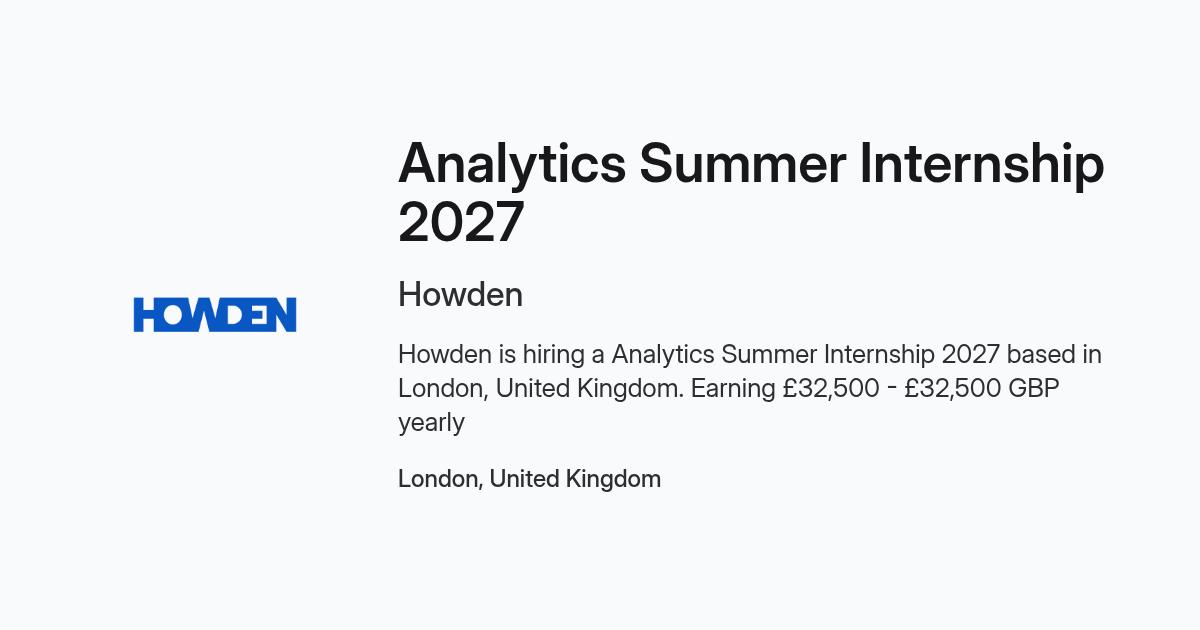The width and height of the screenshot is (1200, 630).
Task: Click the 2027 inside the description paragraph
Action: [x=970, y=355]
